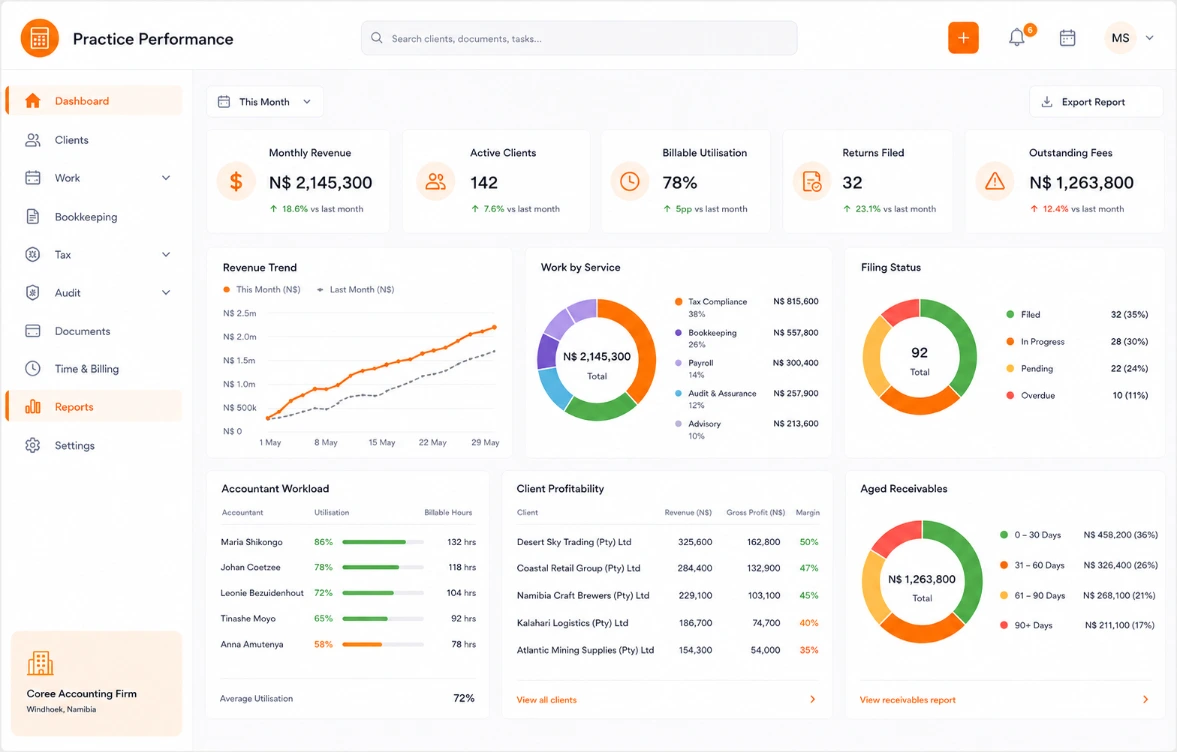
Task: Click the clock icon on Billable Utilisation card
Action: 630,181
